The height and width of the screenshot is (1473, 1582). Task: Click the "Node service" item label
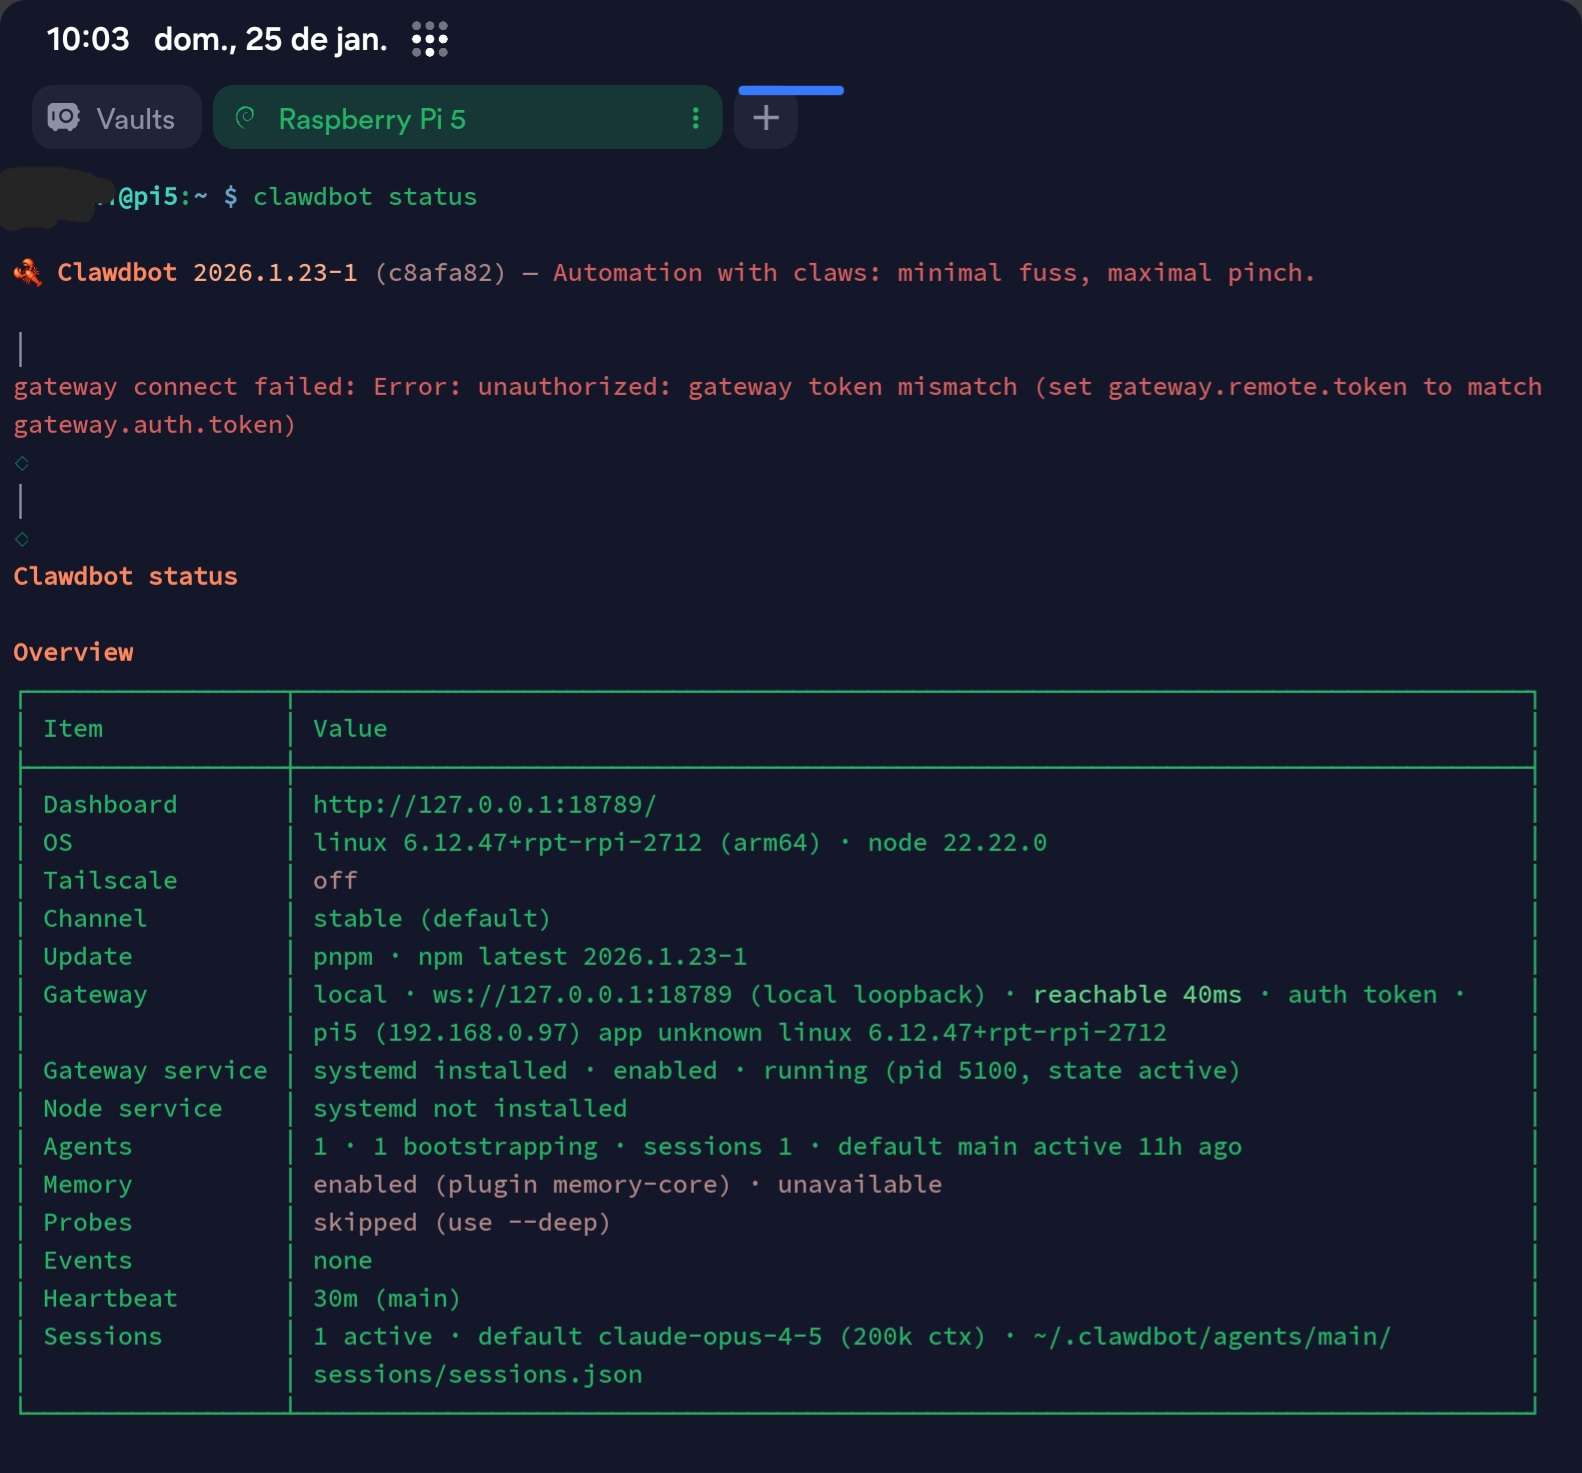coord(133,1109)
